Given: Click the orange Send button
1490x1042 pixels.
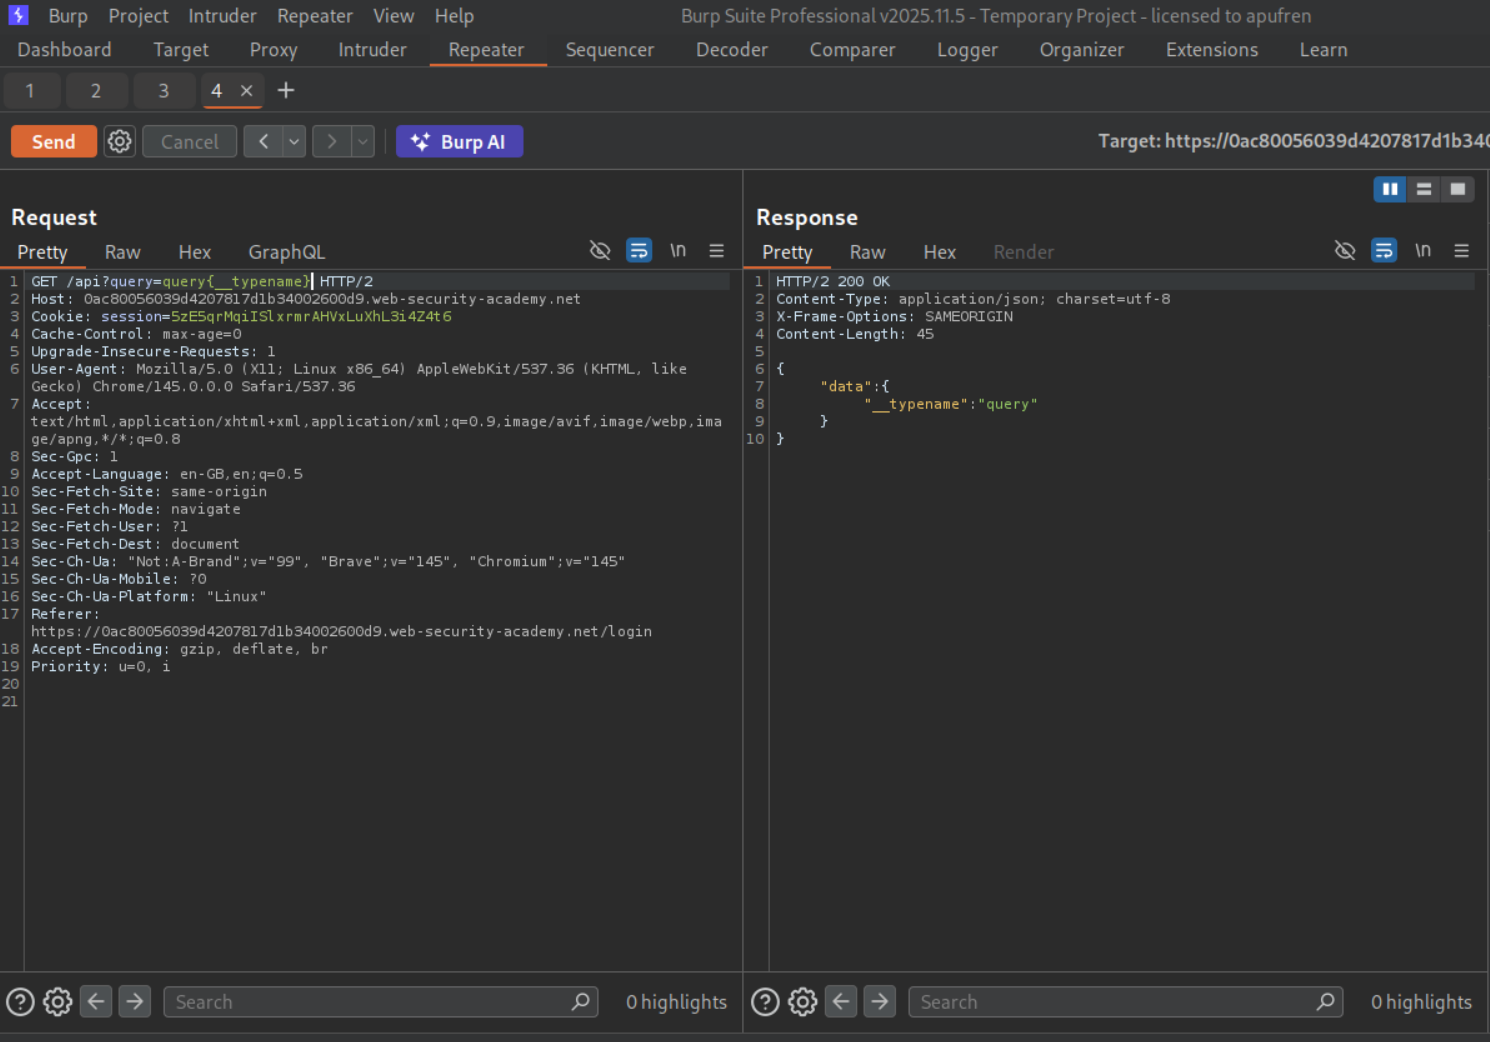Looking at the screenshot, I should pos(54,142).
